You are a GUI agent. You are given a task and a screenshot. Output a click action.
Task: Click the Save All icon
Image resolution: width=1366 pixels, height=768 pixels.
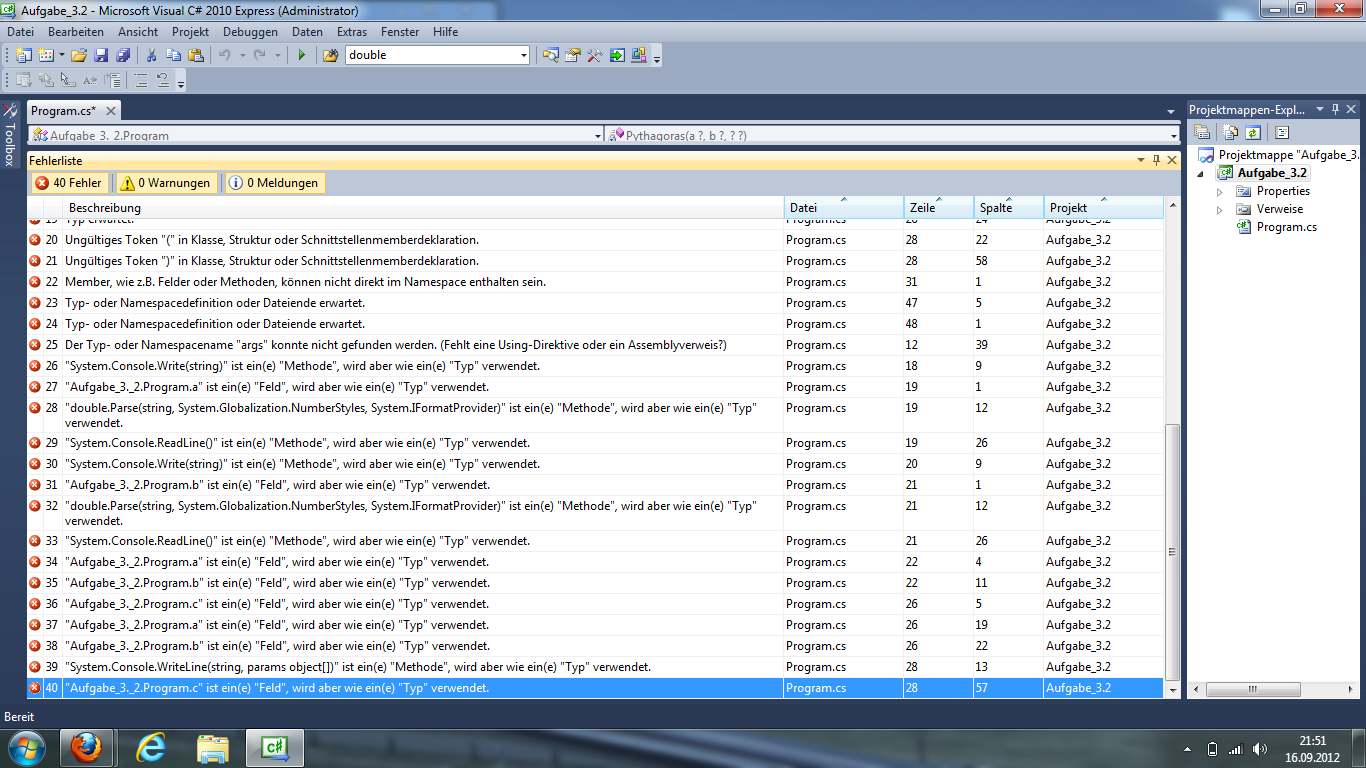(x=122, y=55)
